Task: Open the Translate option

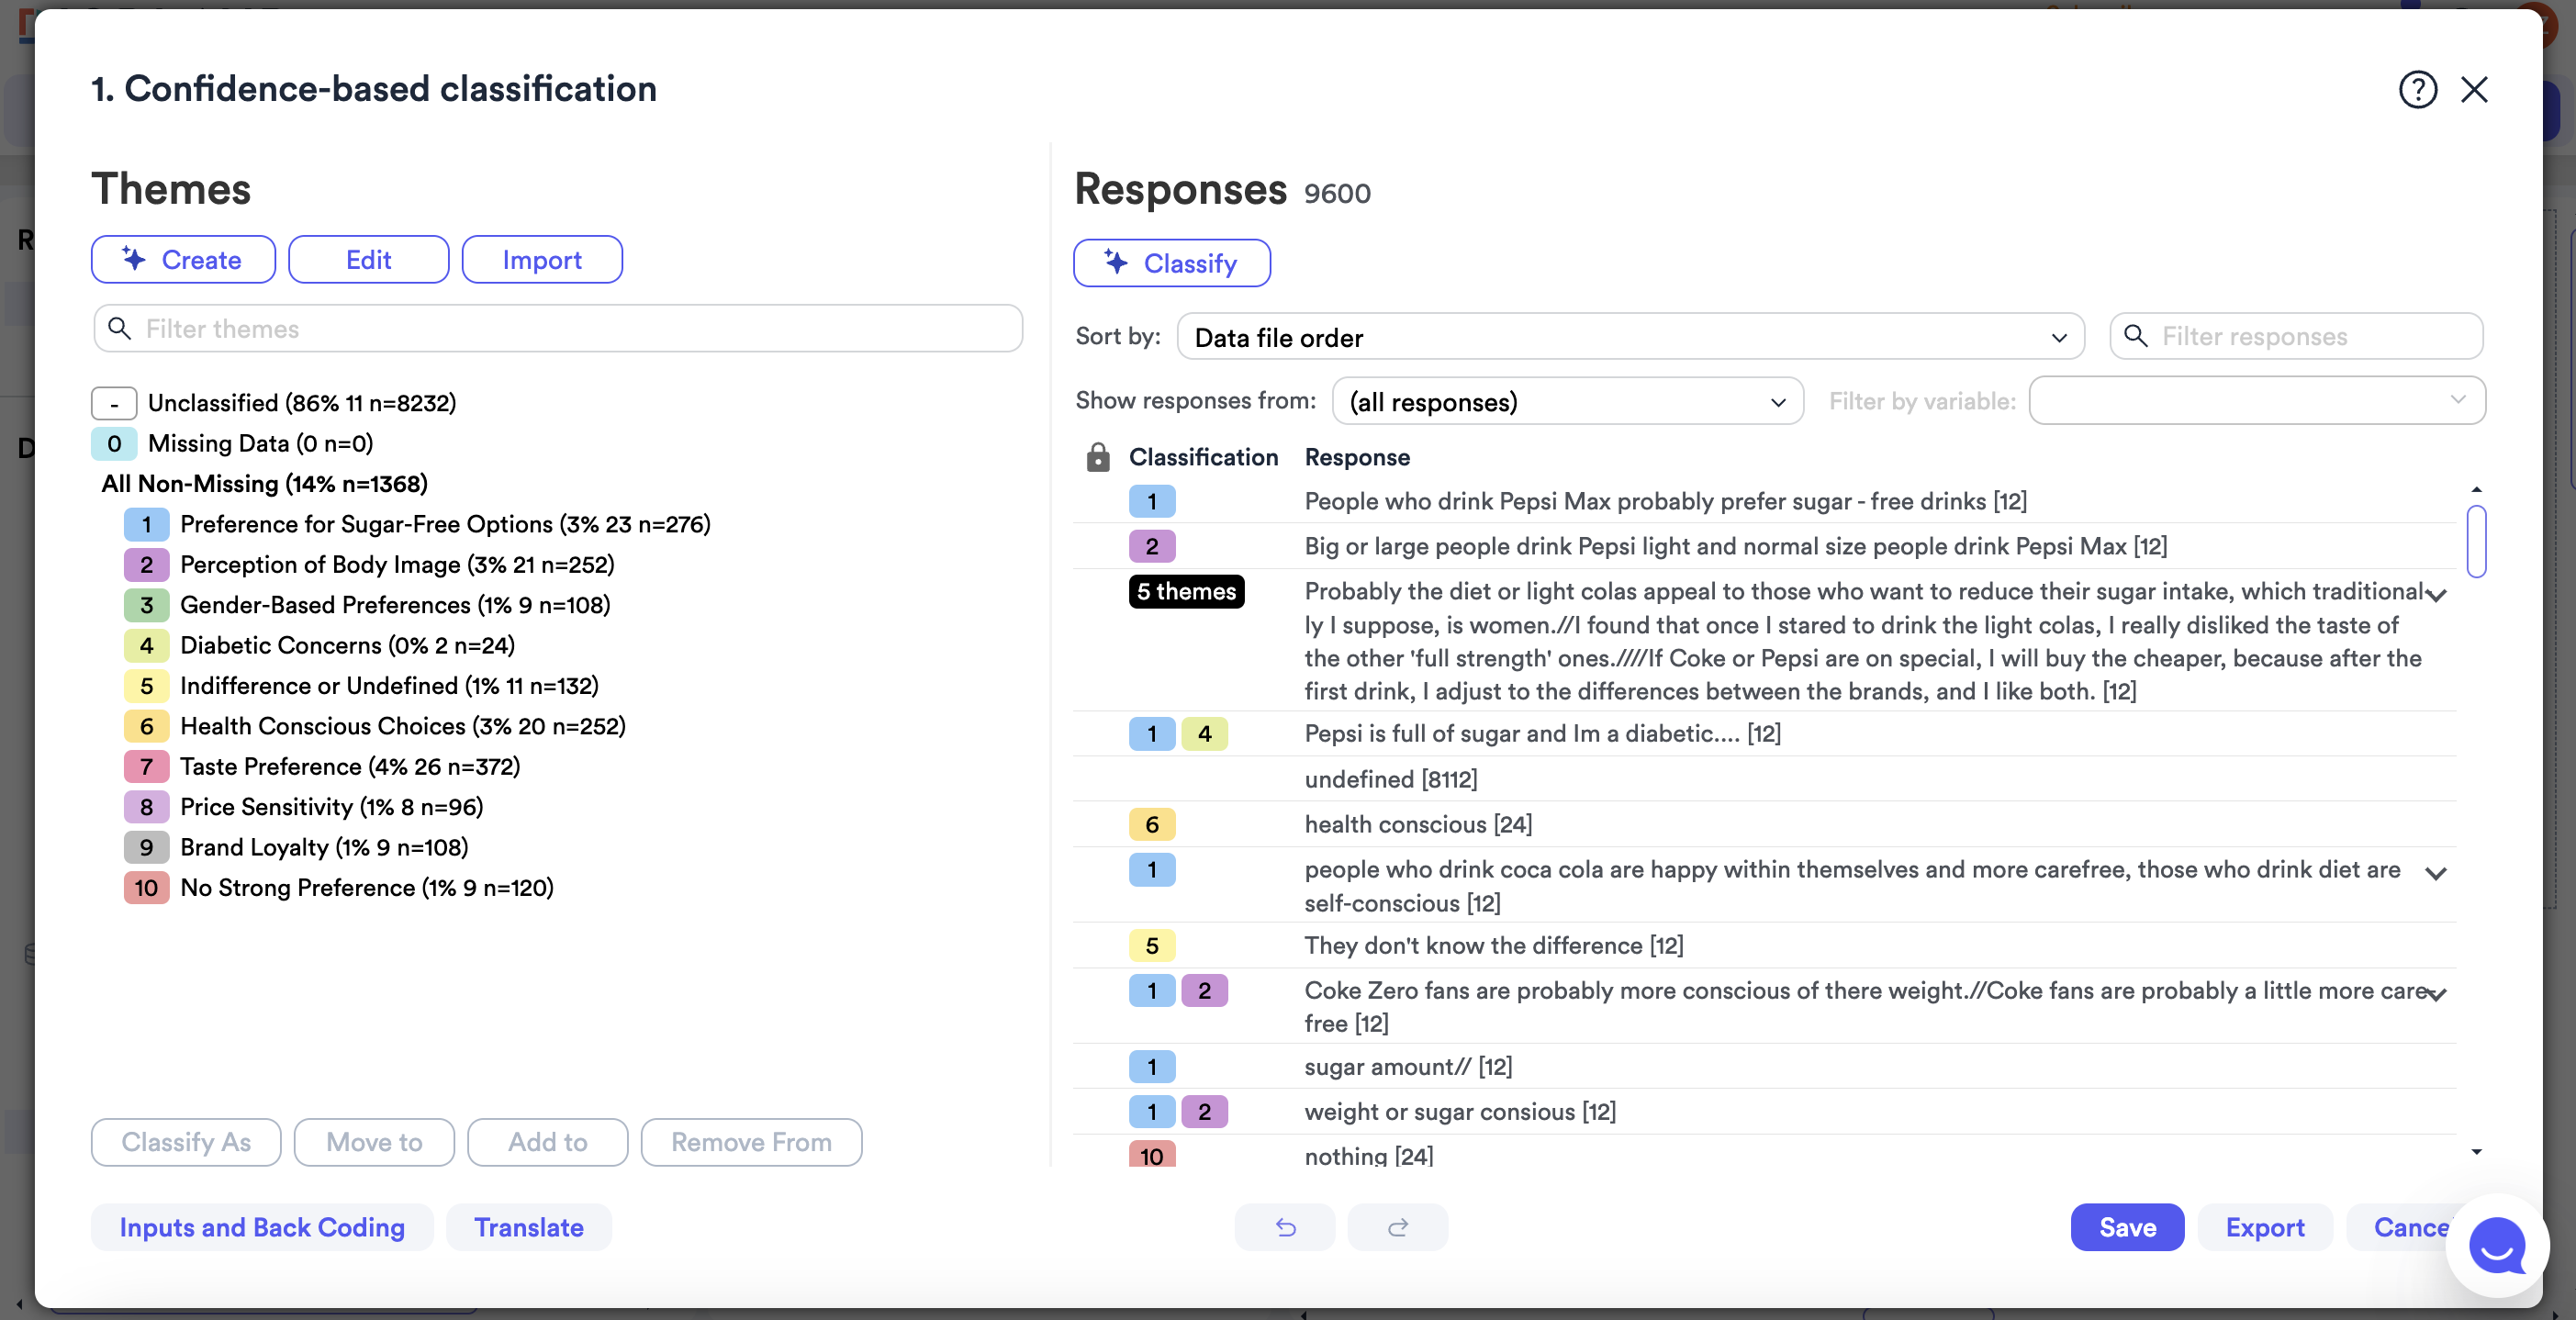Action: [x=529, y=1227]
